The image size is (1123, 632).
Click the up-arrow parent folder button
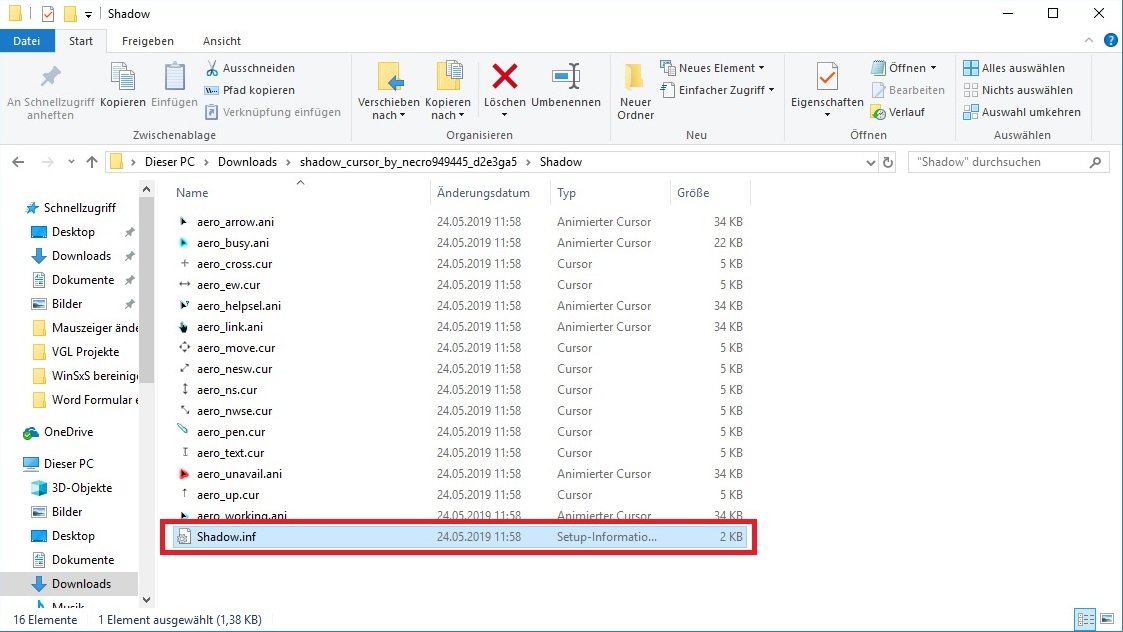(x=92, y=162)
